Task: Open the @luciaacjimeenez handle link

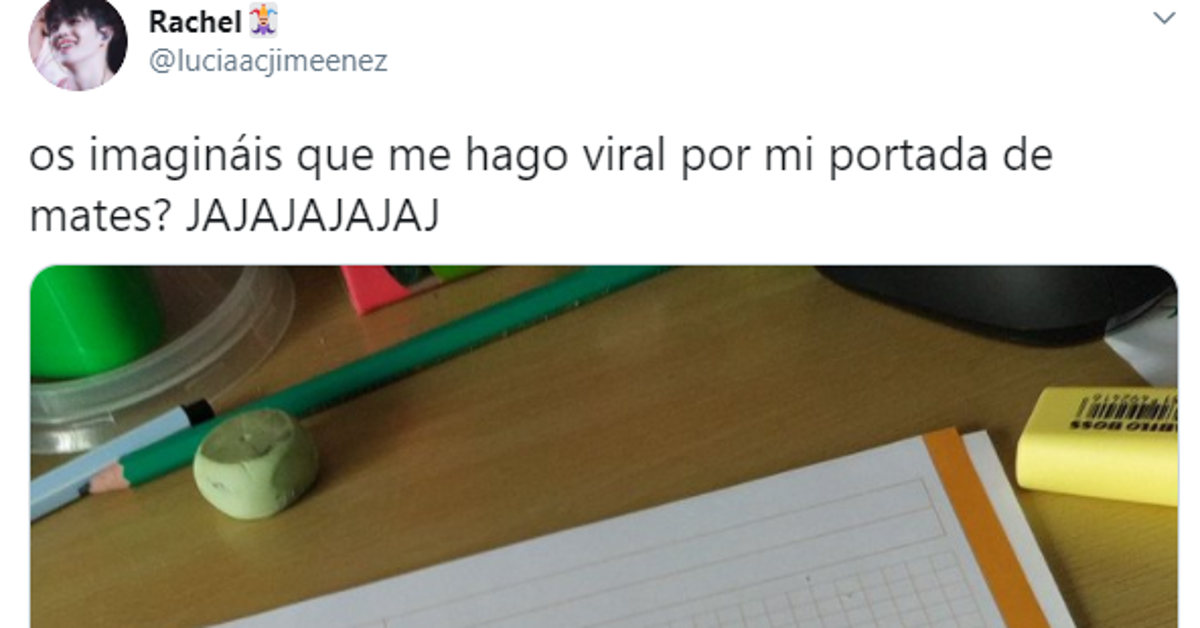Action: coord(268,62)
